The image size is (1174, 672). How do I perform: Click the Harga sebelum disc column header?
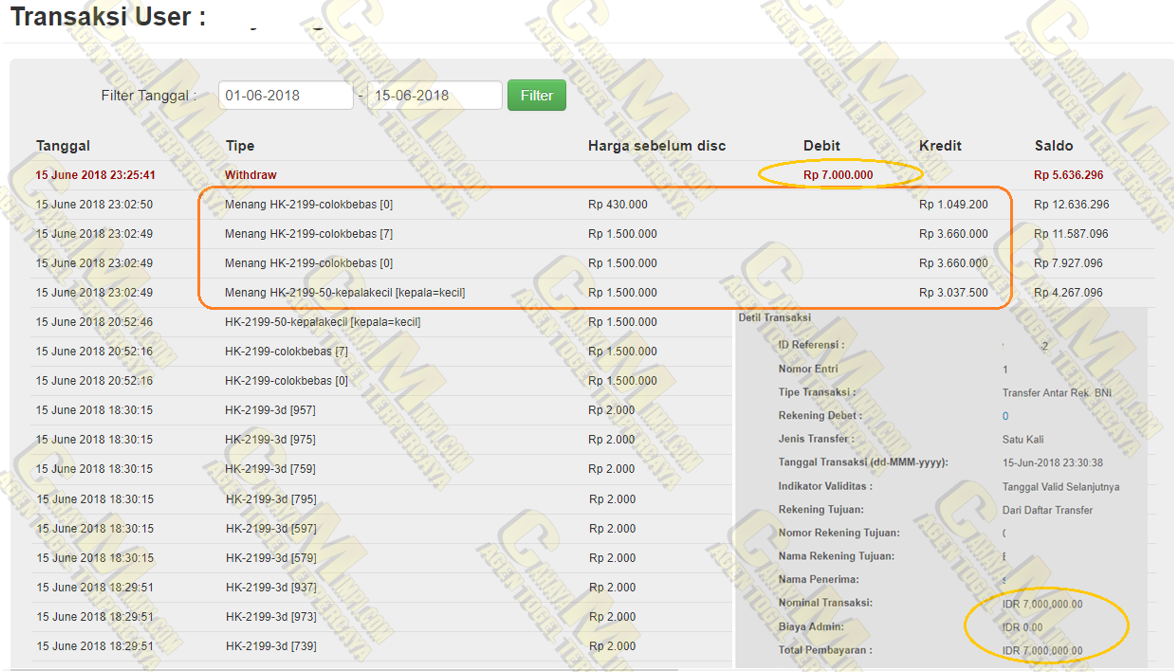[x=656, y=146]
